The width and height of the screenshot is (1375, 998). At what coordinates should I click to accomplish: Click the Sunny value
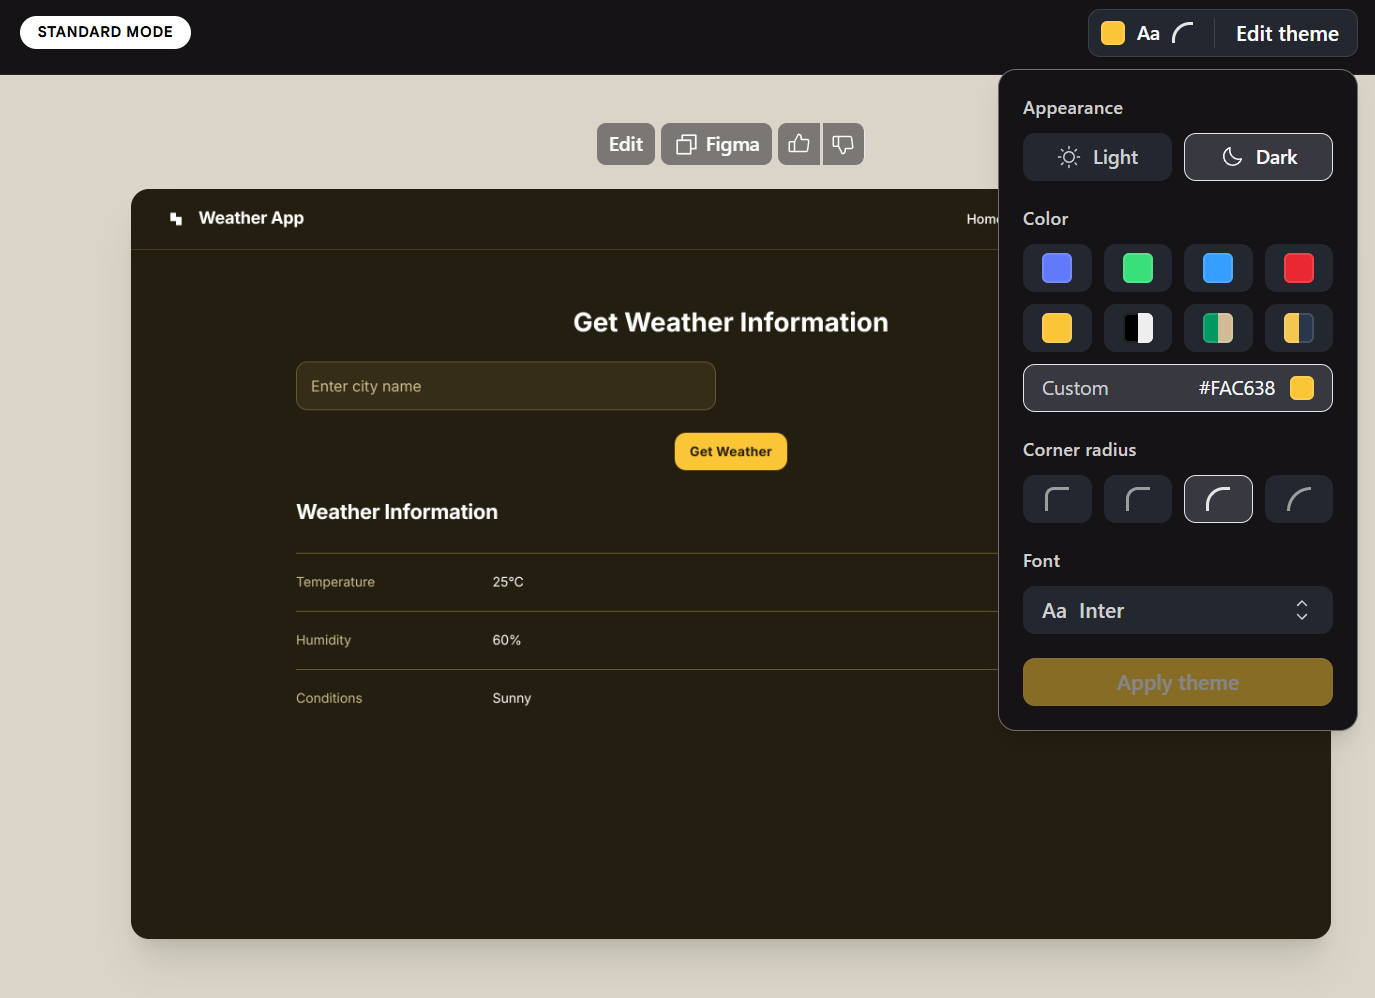(x=511, y=698)
